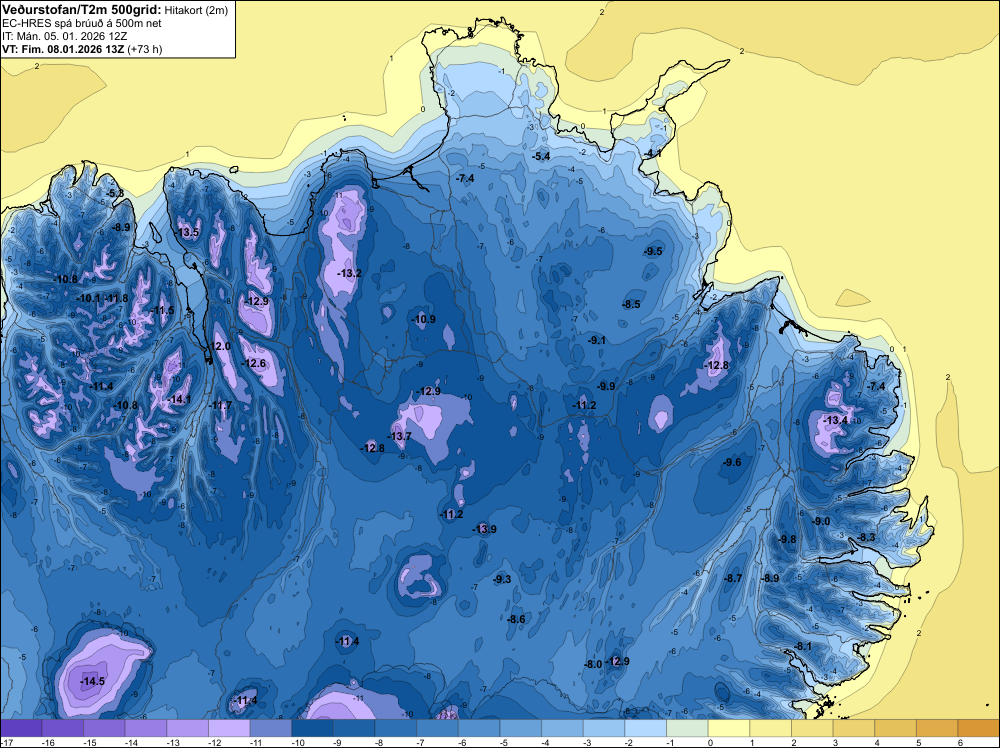
Task: Click the -12.0 temperature value on map
Action: click(x=219, y=346)
